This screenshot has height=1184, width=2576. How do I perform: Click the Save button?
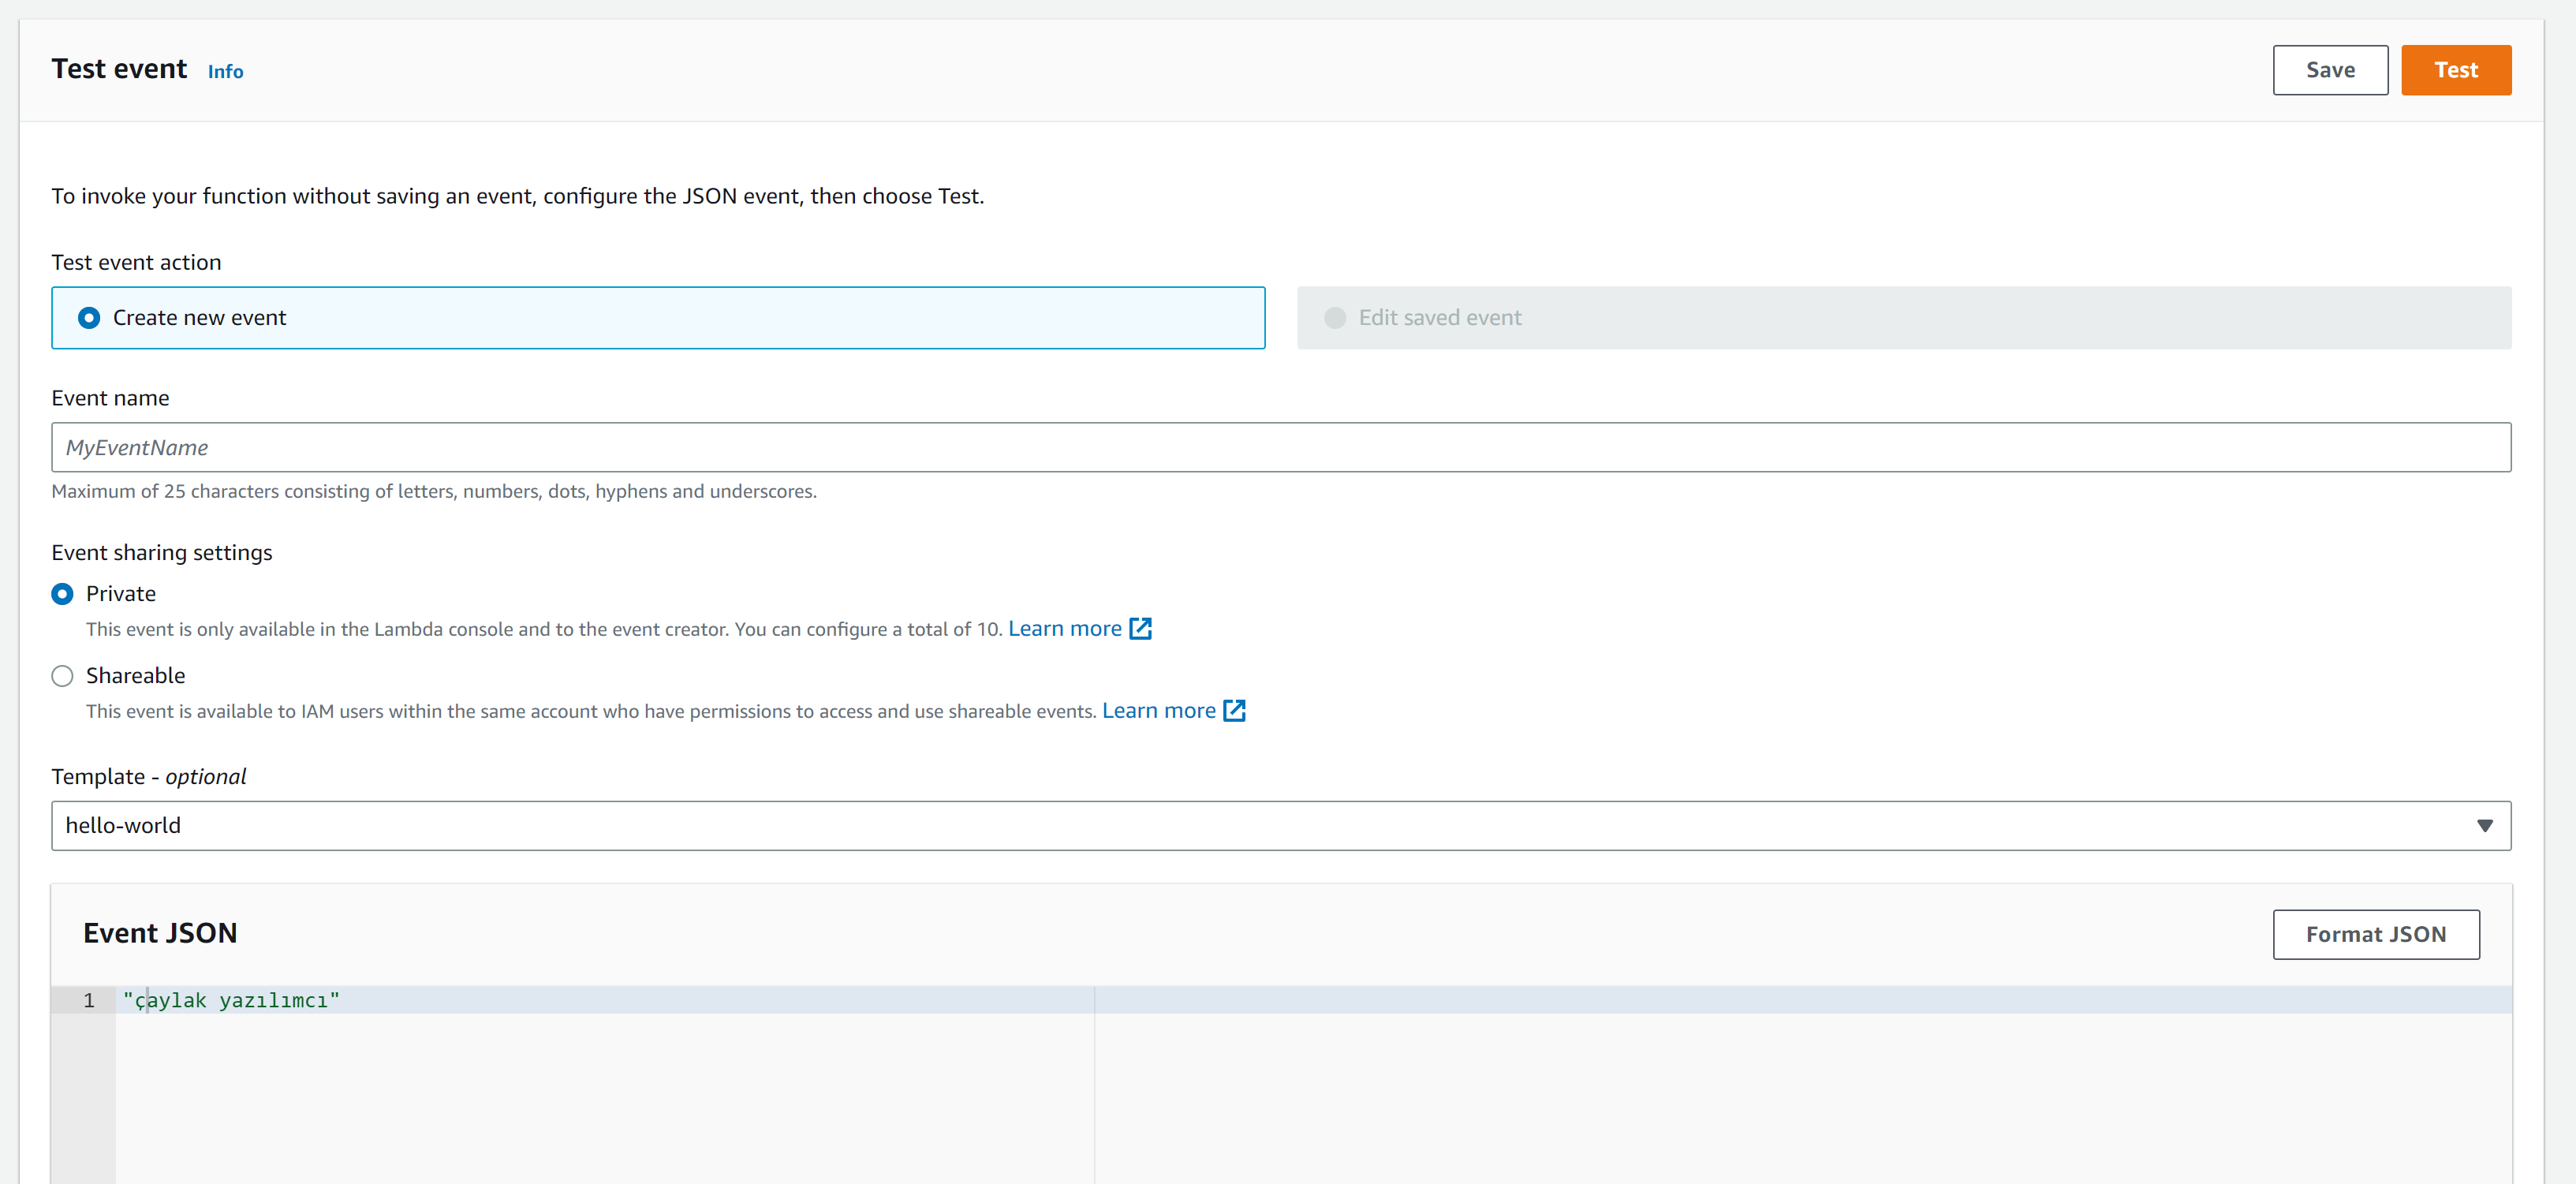(2329, 70)
